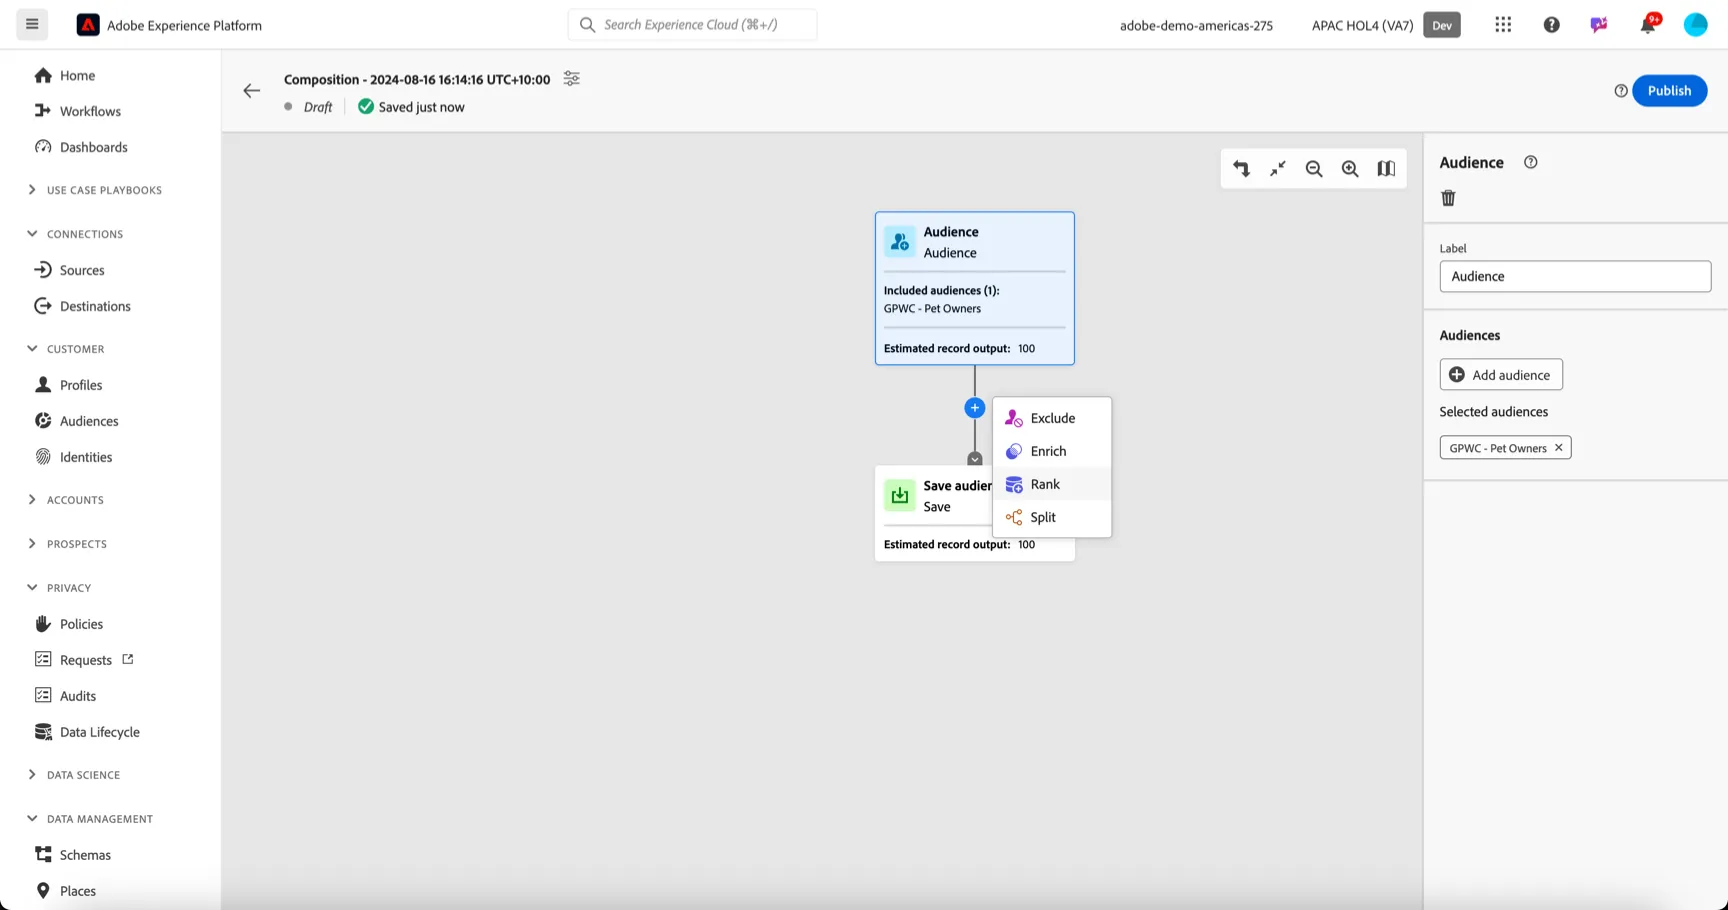Open user profile avatar

click(x=1695, y=25)
